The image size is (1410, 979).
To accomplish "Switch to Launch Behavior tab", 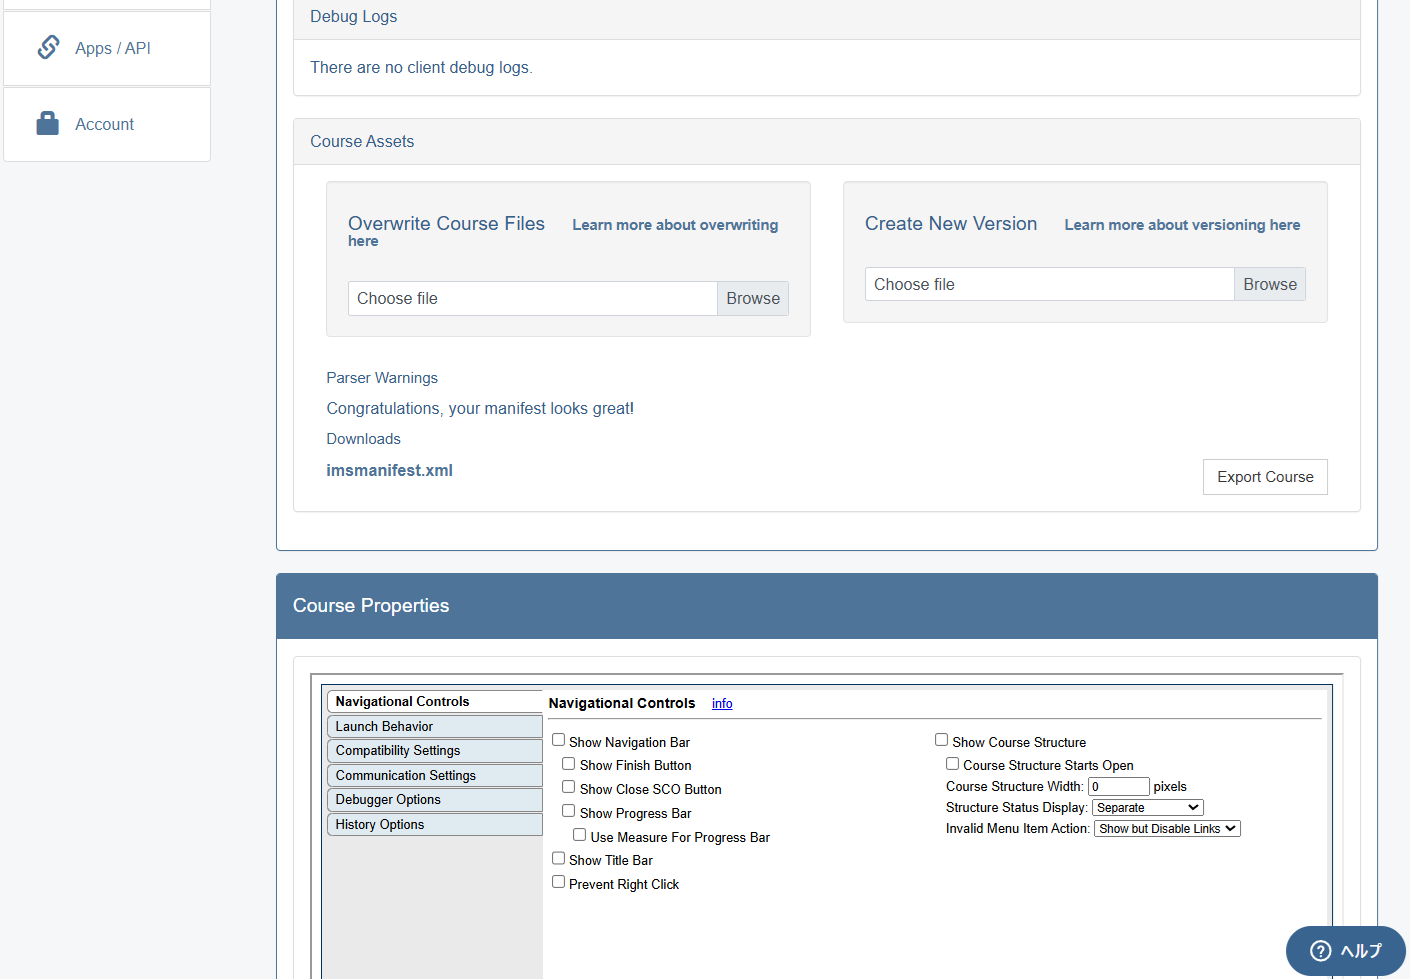I will tap(434, 727).
